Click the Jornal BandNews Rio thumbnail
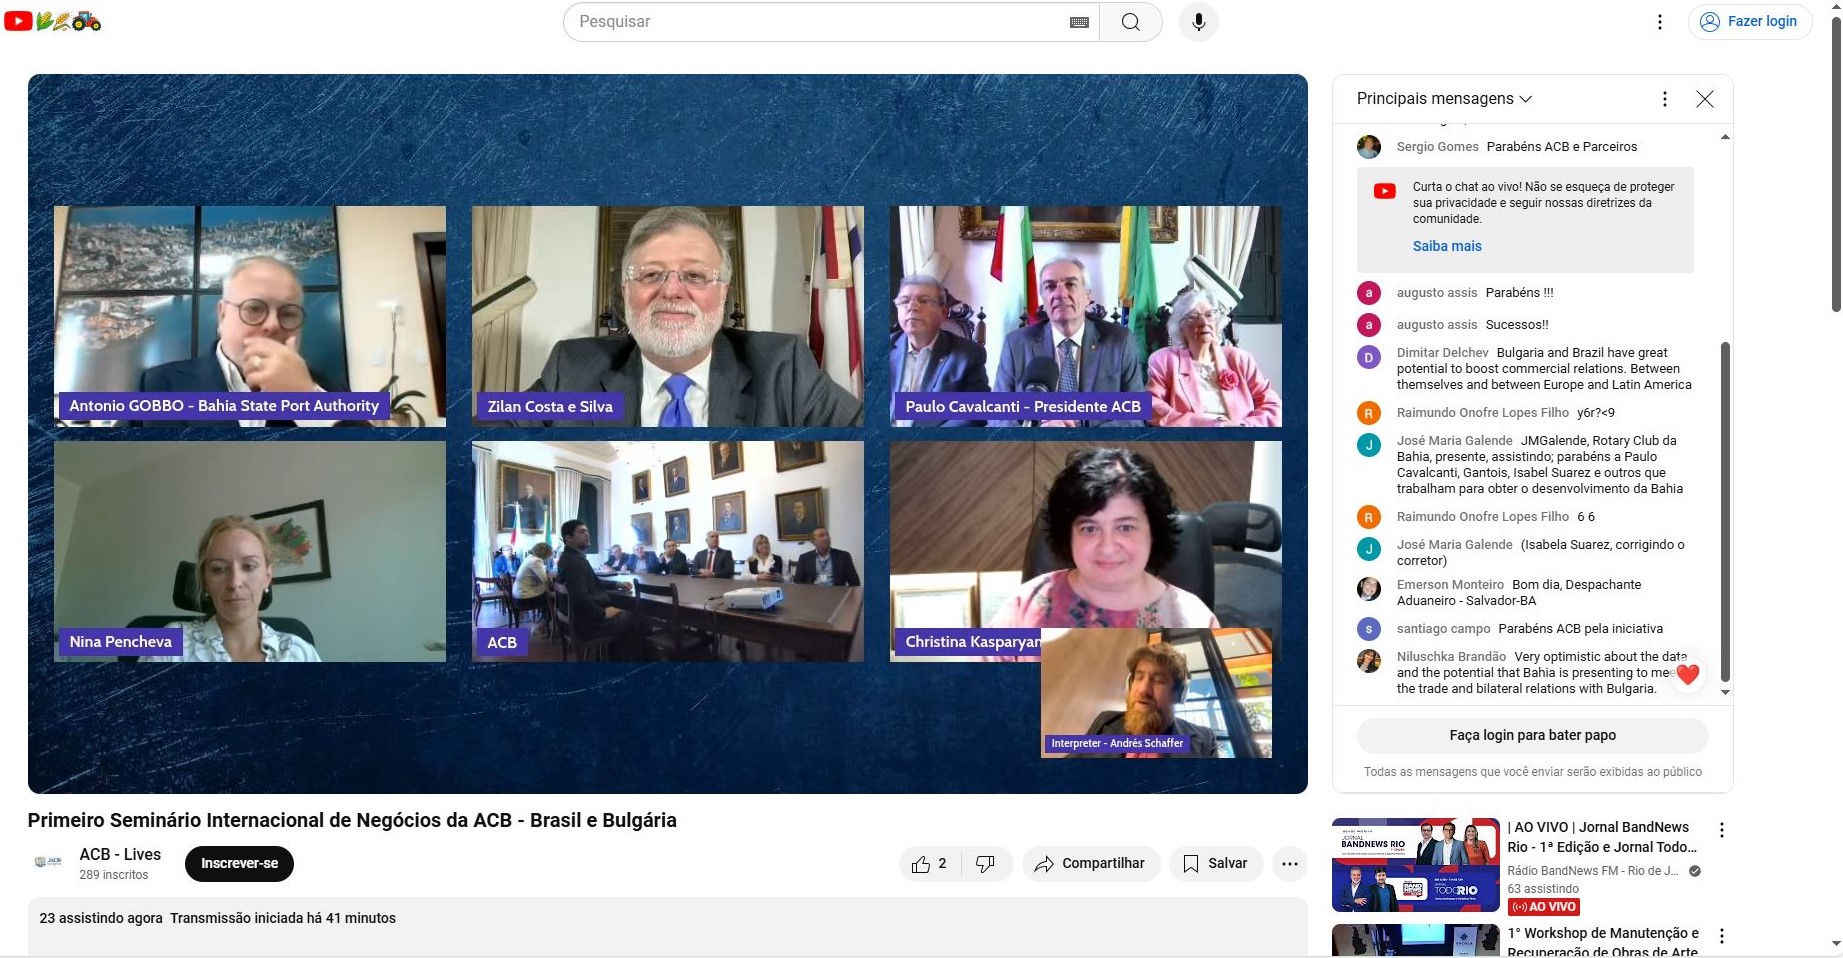This screenshot has width=1843, height=958. pyautogui.click(x=1415, y=865)
